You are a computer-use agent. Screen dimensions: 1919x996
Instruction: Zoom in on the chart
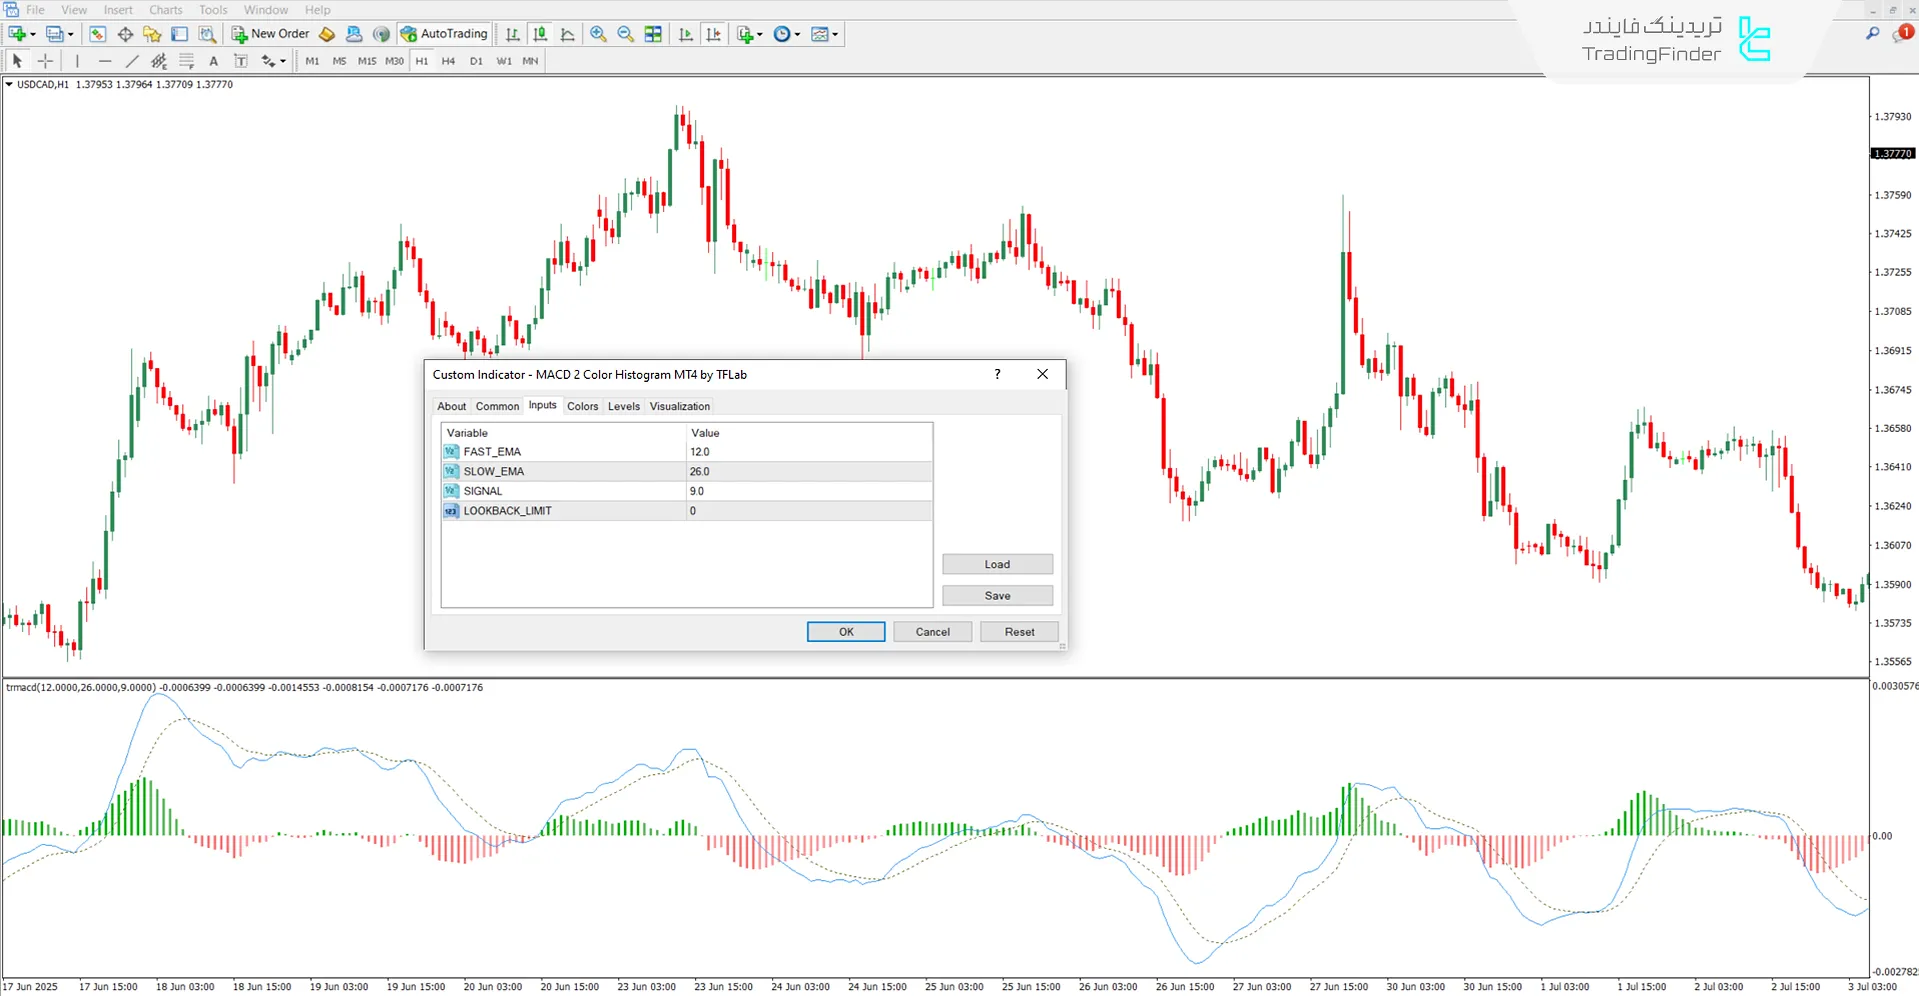coord(598,34)
